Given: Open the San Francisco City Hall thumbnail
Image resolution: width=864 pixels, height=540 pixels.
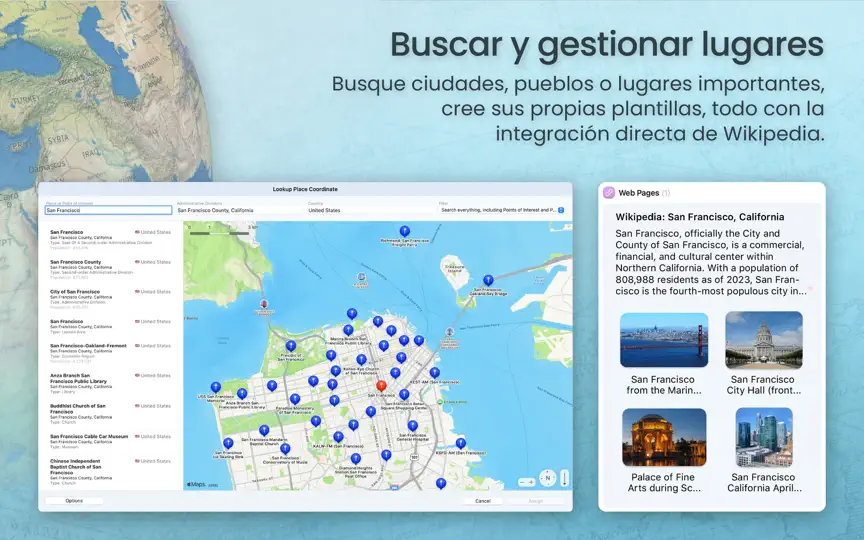Looking at the screenshot, I should [x=764, y=340].
